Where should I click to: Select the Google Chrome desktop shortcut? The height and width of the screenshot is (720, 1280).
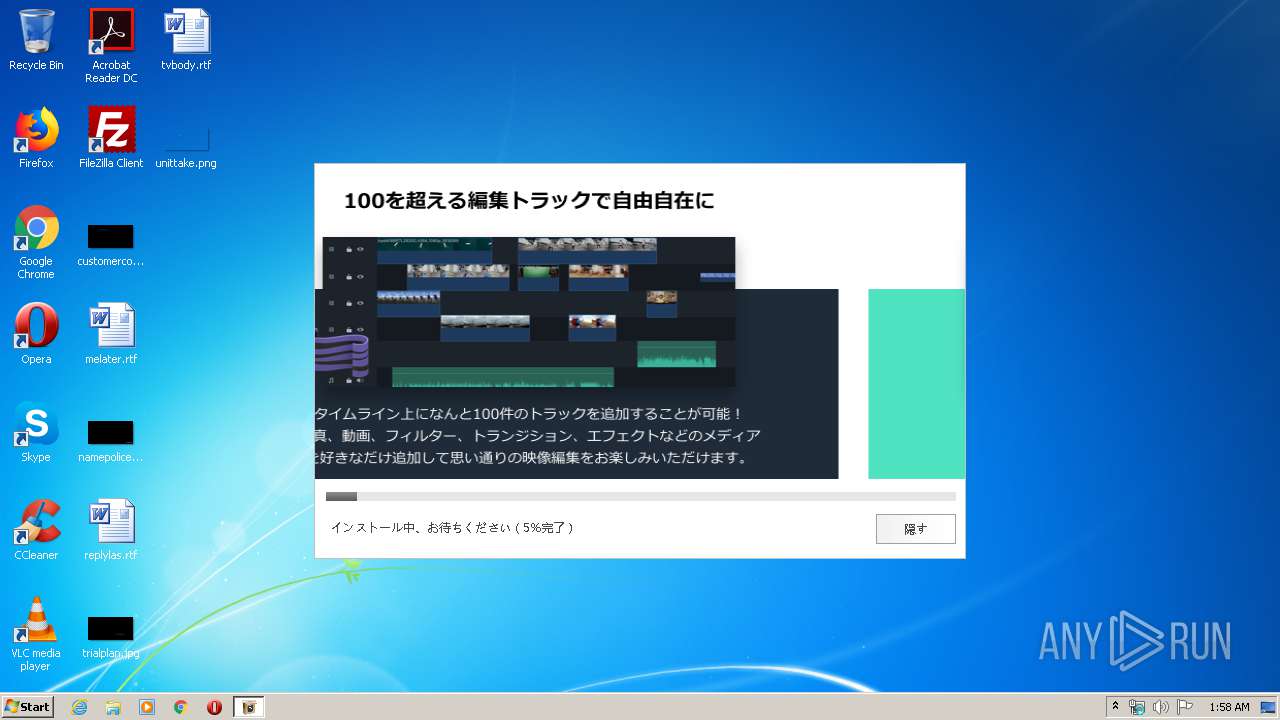[x=36, y=243]
